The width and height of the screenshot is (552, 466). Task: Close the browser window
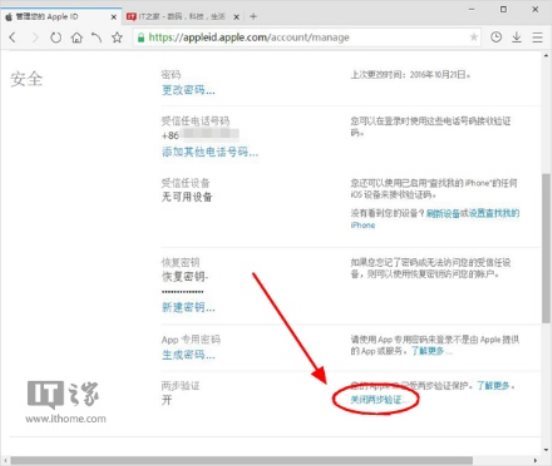tap(535, 9)
